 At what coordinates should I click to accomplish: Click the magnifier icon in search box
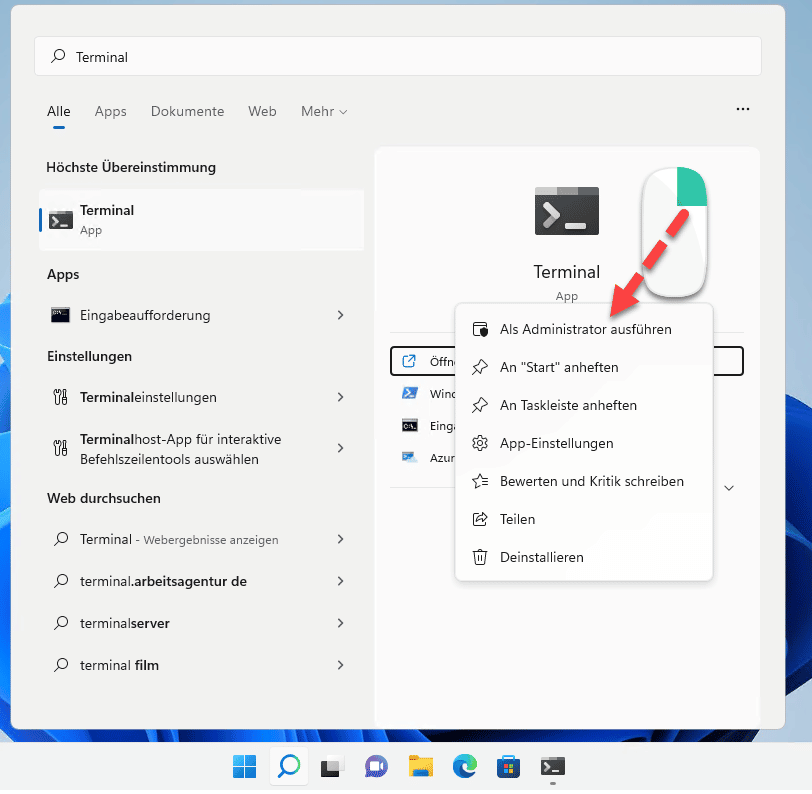(58, 56)
